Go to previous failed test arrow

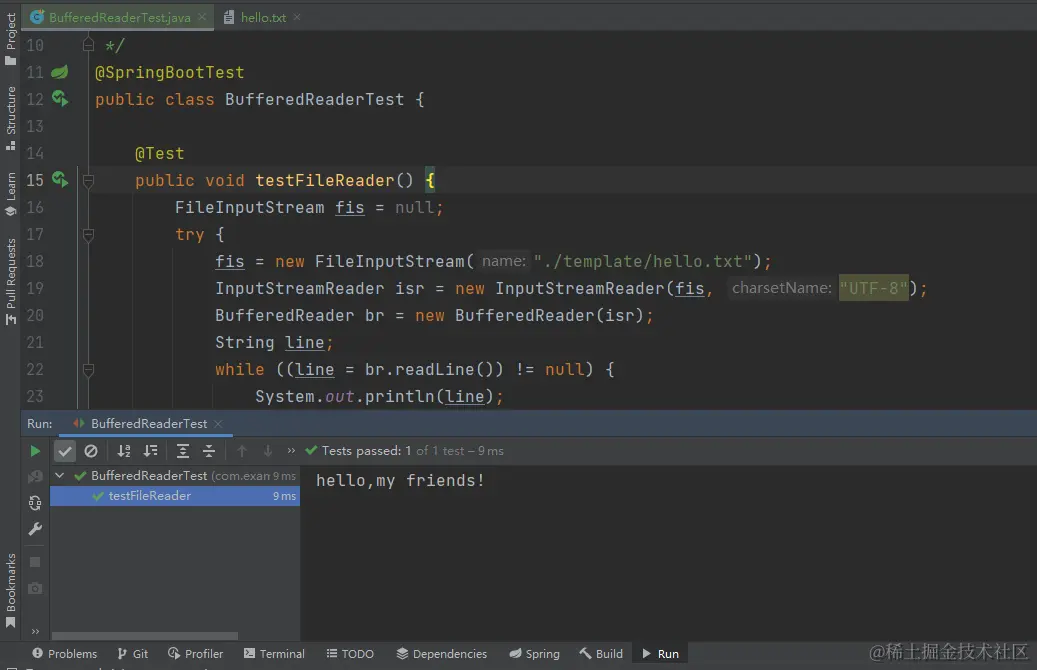pos(242,451)
